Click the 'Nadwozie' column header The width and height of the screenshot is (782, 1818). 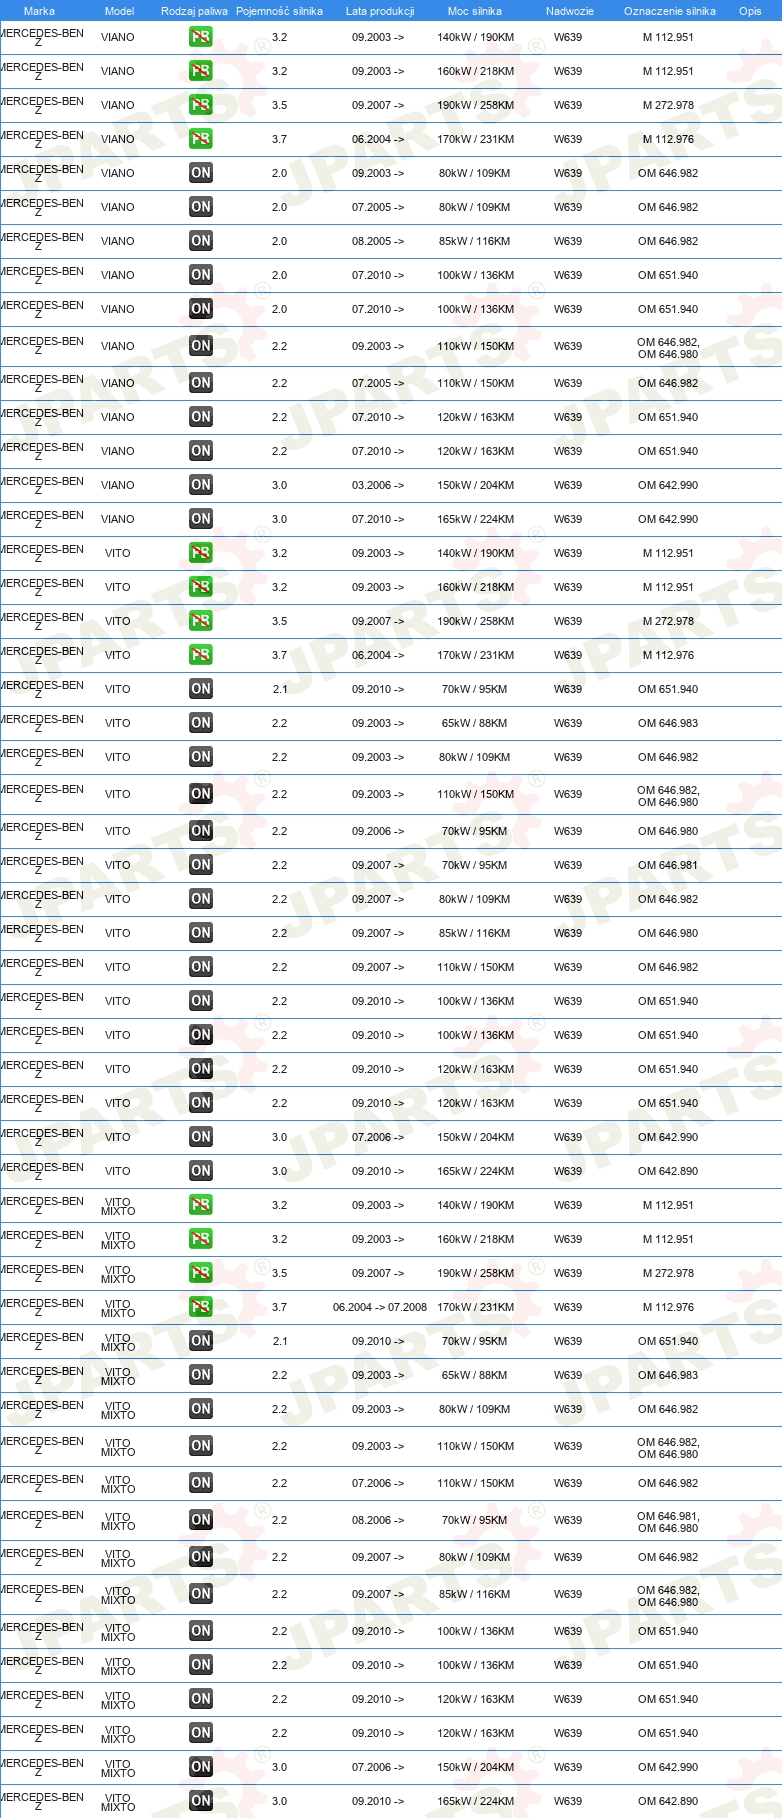[x=570, y=11]
